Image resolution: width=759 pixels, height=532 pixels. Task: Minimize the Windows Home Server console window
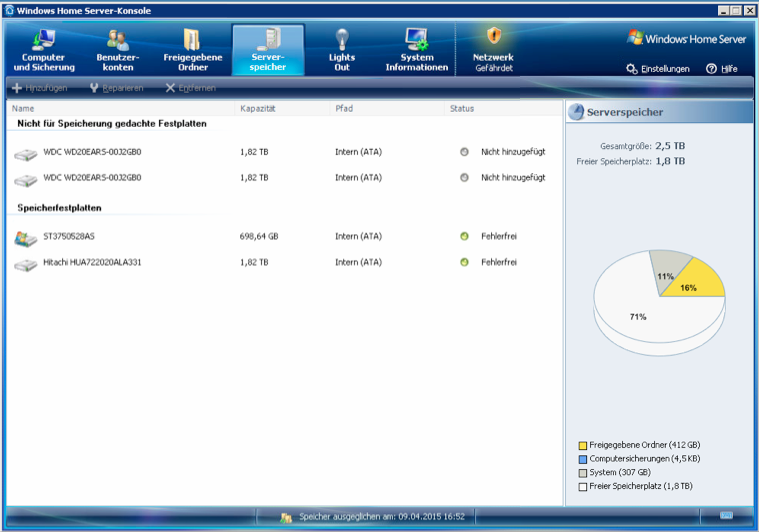coord(724,11)
